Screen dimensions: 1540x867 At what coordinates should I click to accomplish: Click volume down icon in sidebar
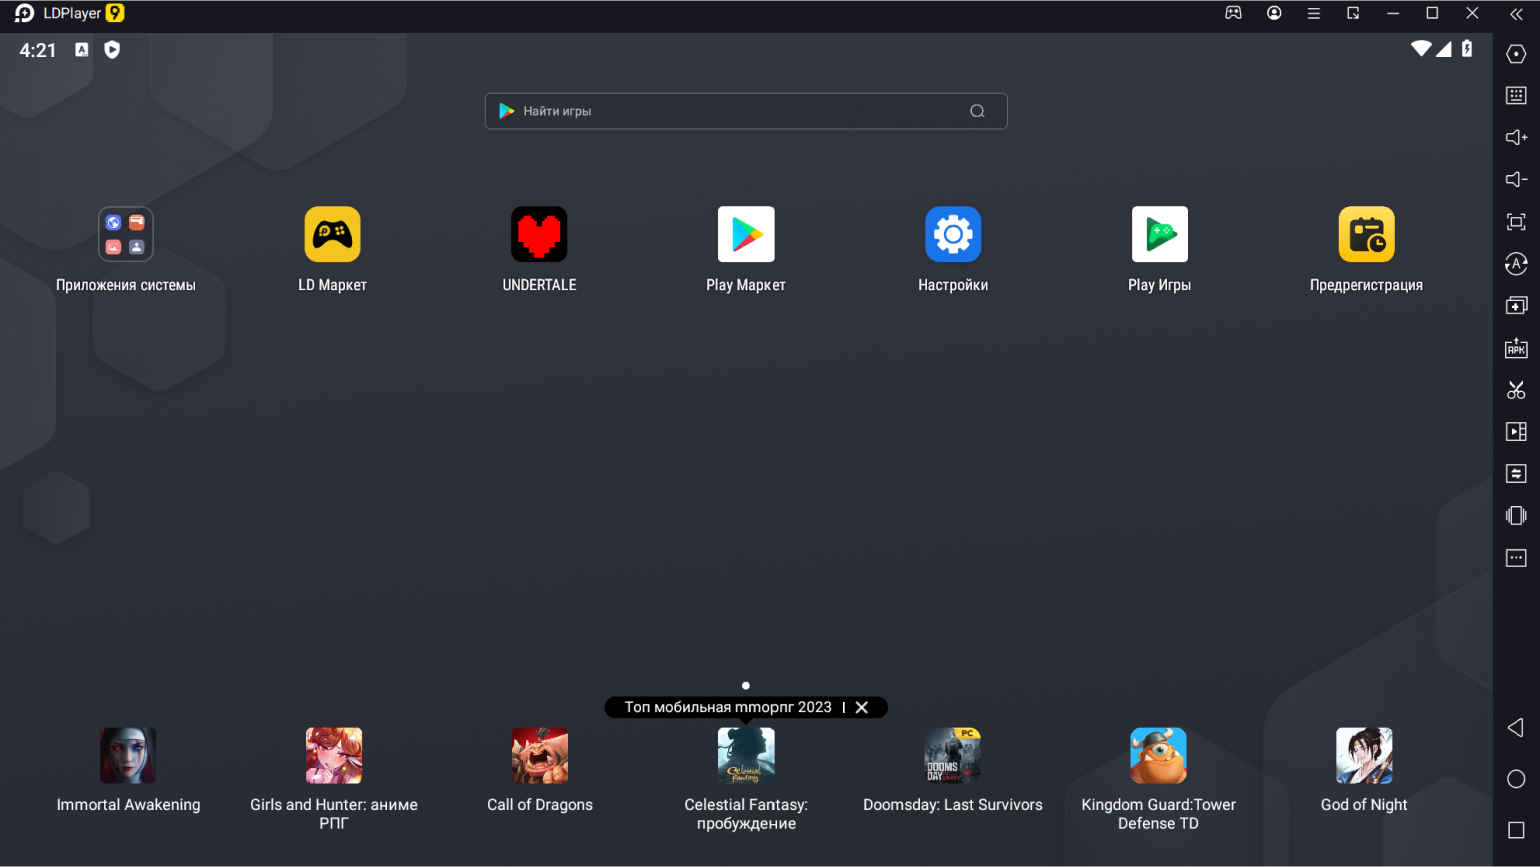pos(1516,180)
